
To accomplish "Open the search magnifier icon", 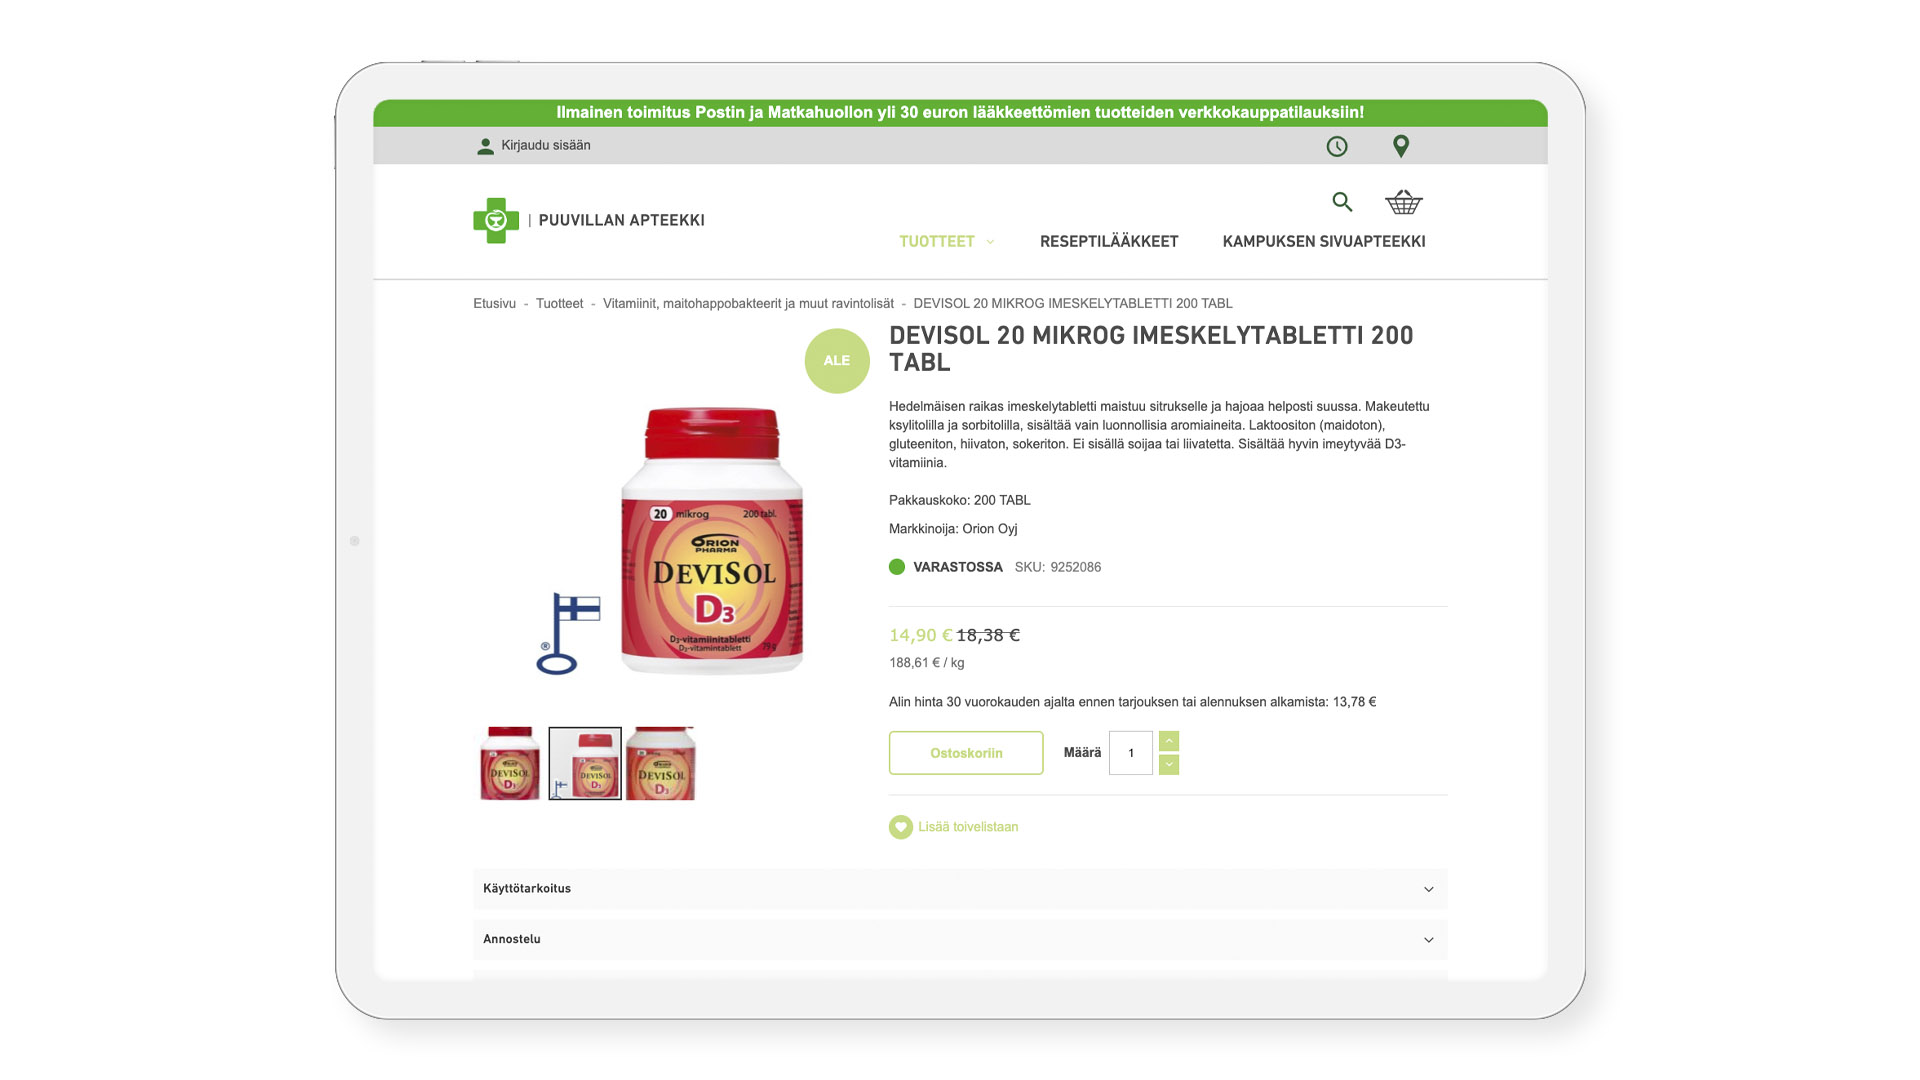I will point(1342,202).
